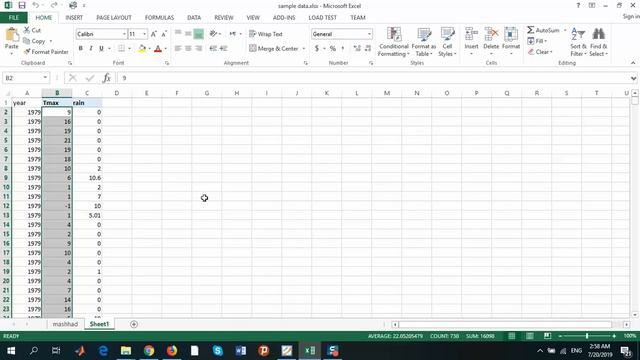Click the Decrease Indent icon

pyautogui.click(x=213, y=48)
